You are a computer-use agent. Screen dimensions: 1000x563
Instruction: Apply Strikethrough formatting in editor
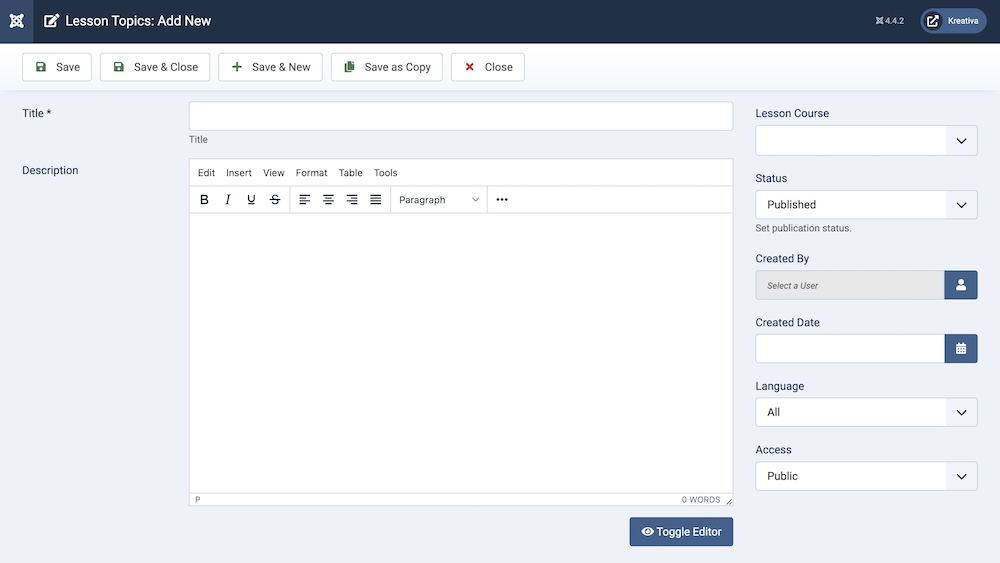tap(275, 200)
